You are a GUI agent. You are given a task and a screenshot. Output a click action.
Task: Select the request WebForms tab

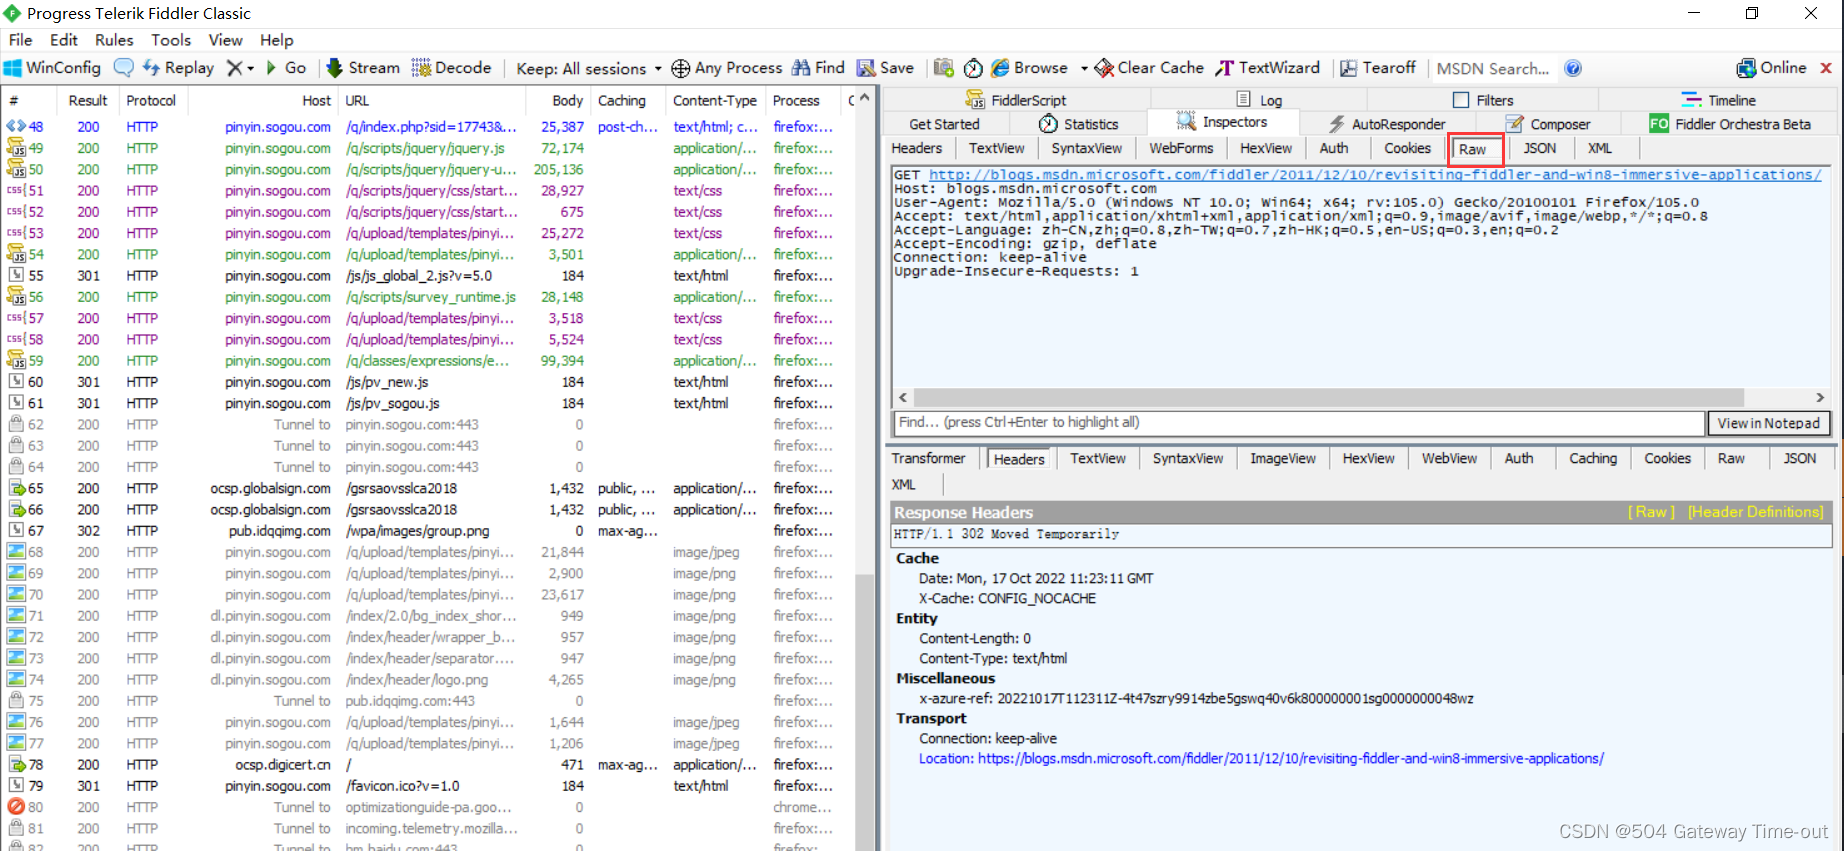pos(1181,148)
